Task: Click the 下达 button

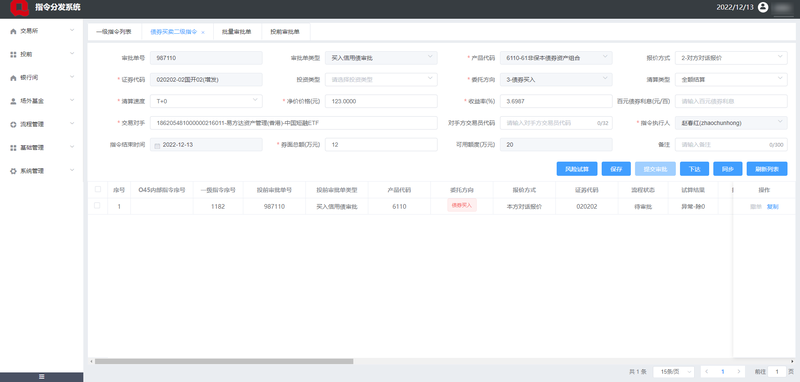Action: point(694,169)
